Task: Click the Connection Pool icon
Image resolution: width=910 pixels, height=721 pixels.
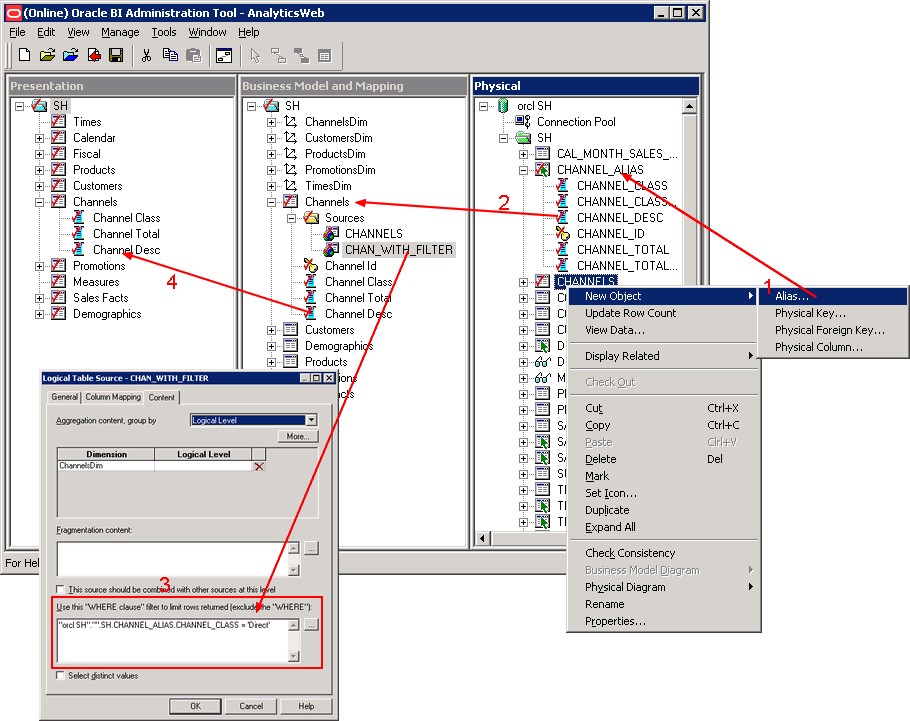Action: [x=523, y=121]
